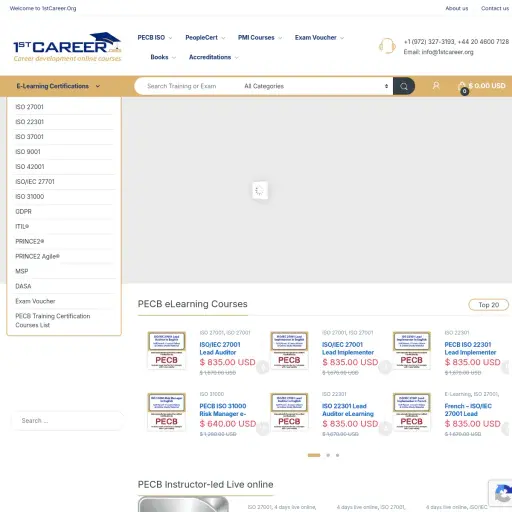This screenshot has width=512, height=512.
Task: Add PECB ISO 31000 Risk Manager to cart
Action: 263,428
